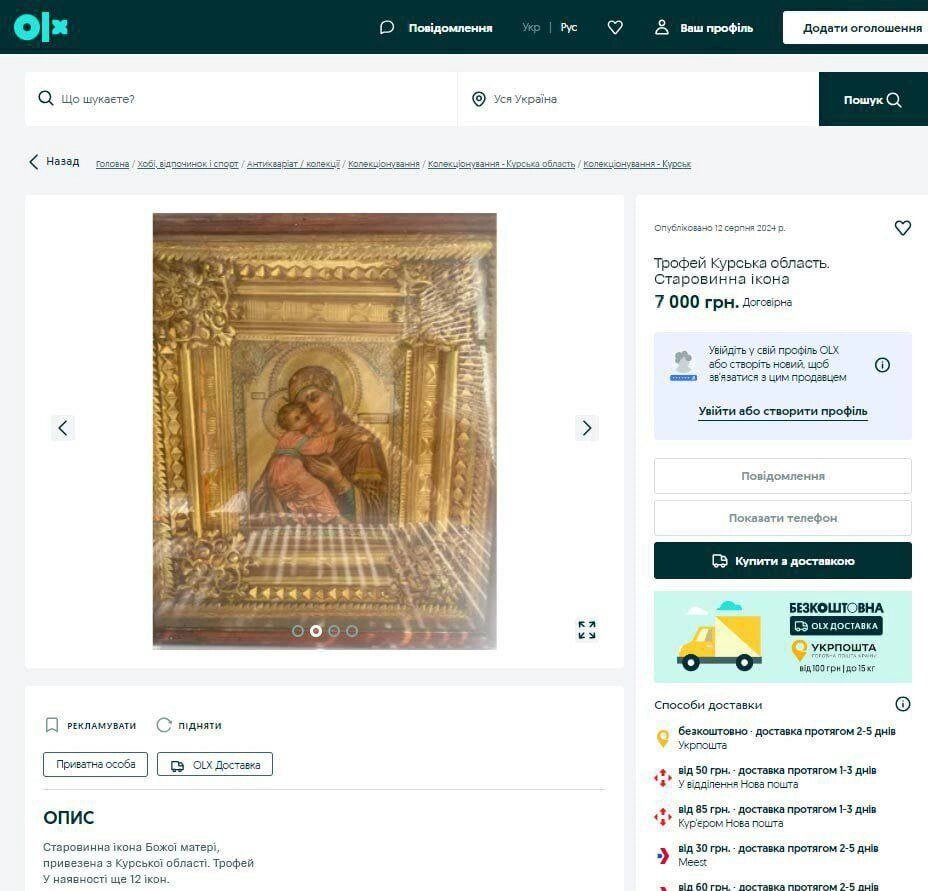Click the info icon in login box
This screenshot has width=928, height=891.
pyautogui.click(x=882, y=365)
